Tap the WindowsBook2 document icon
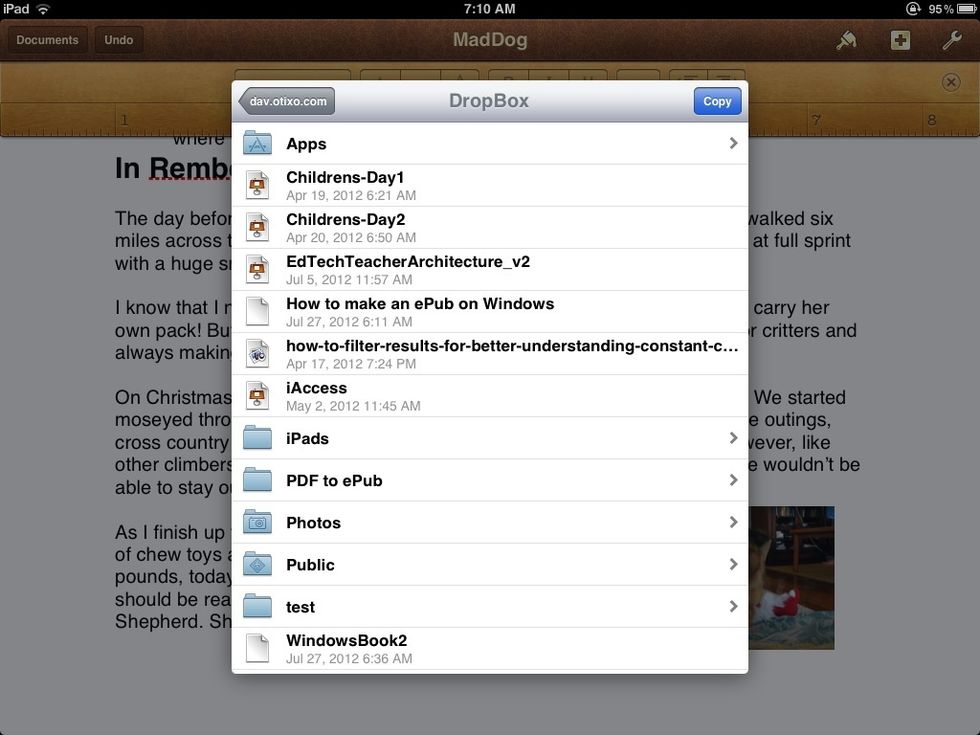 pyautogui.click(x=258, y=648)
